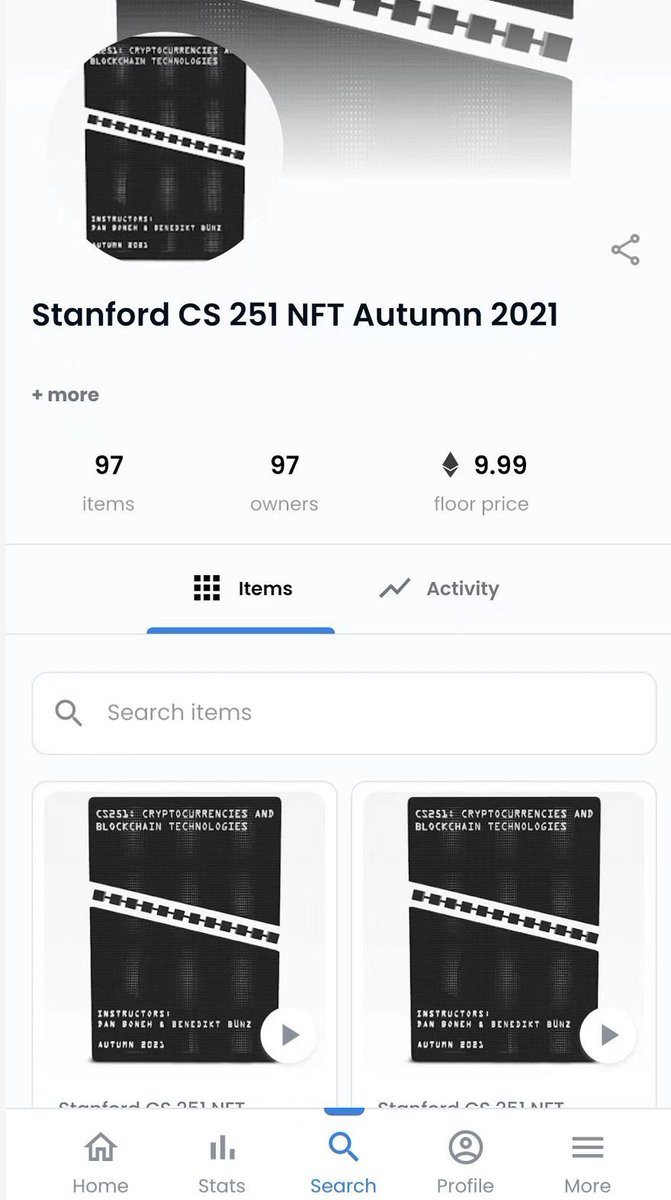The height and width of the screenshot is (1200, 671).
Task: Tap the Ethereum icon beside floor price
Action: point(450,465)
